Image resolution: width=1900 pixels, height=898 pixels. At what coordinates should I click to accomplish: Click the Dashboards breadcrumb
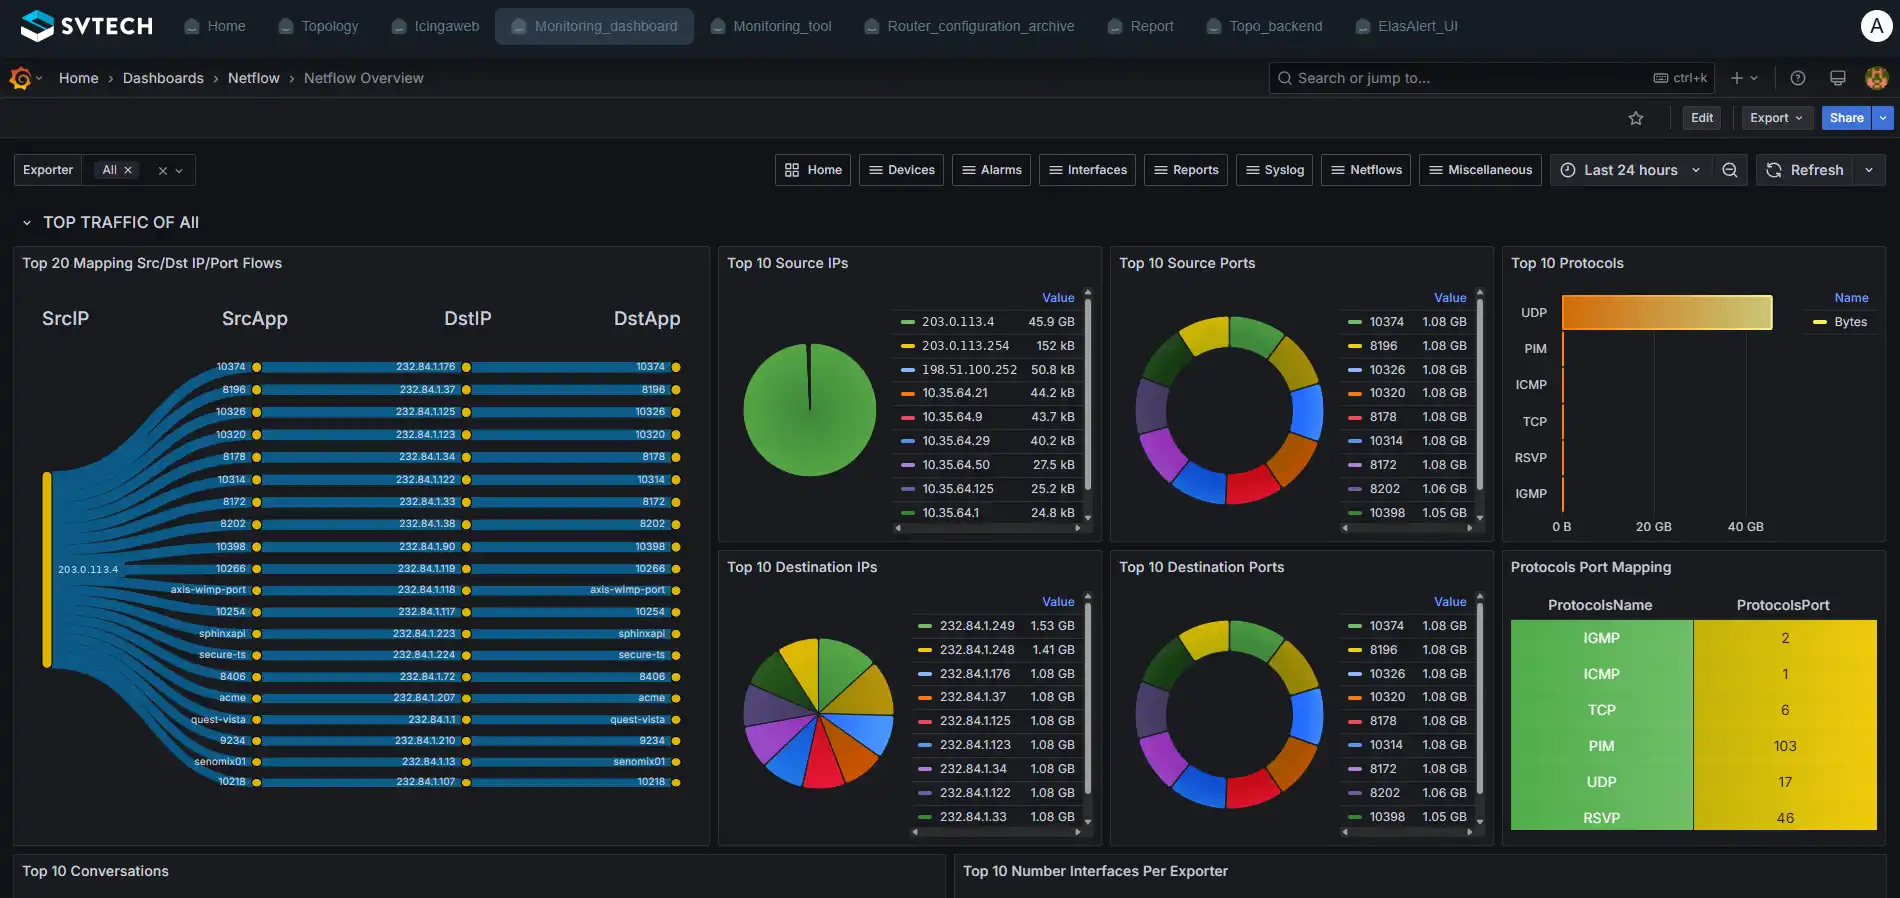(163, 78)
